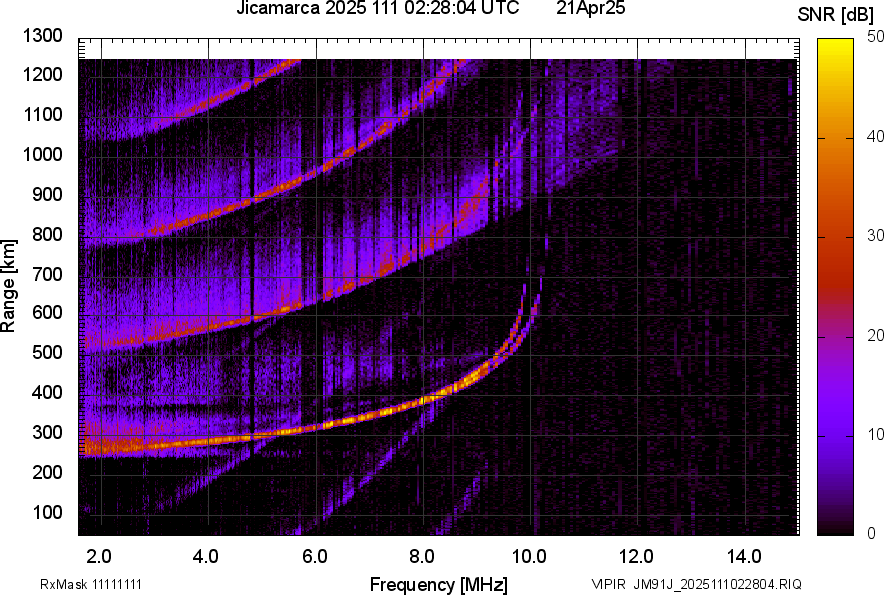Click the 200 km range tick label
Image resolution: width=884 pixels, height=595 pixels.
coord(47,471)
